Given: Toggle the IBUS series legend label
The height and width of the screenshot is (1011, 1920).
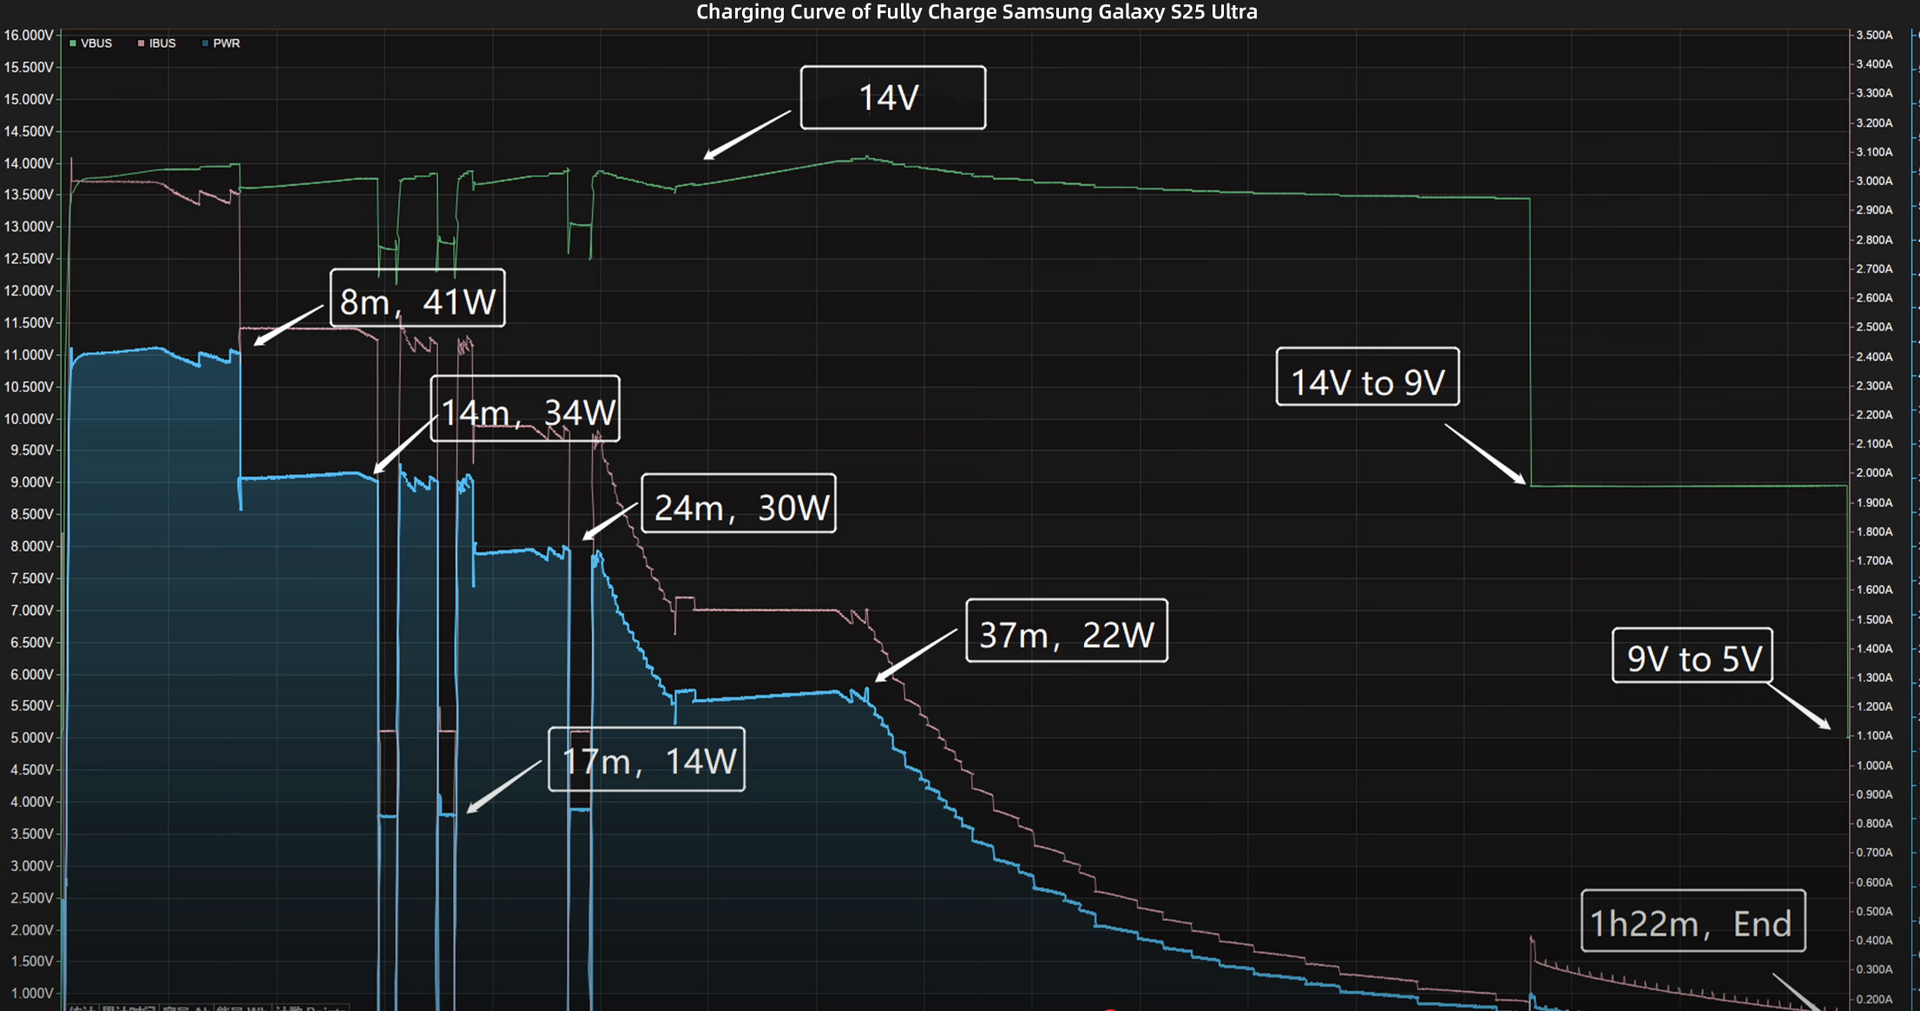Looking at the screenshot, I should tap(162, 44).
